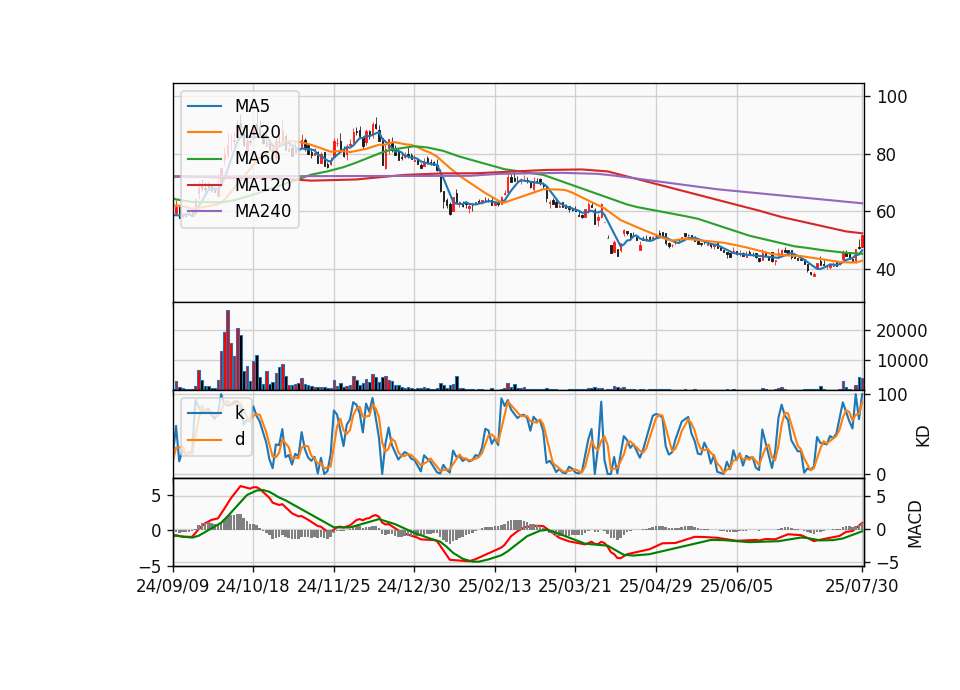Click the MA5 legend label

point(252,106)
